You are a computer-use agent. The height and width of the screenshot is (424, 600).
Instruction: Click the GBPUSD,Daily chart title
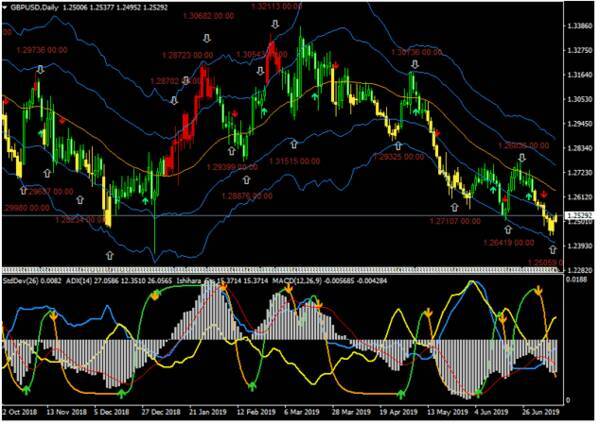coord(34,7)
